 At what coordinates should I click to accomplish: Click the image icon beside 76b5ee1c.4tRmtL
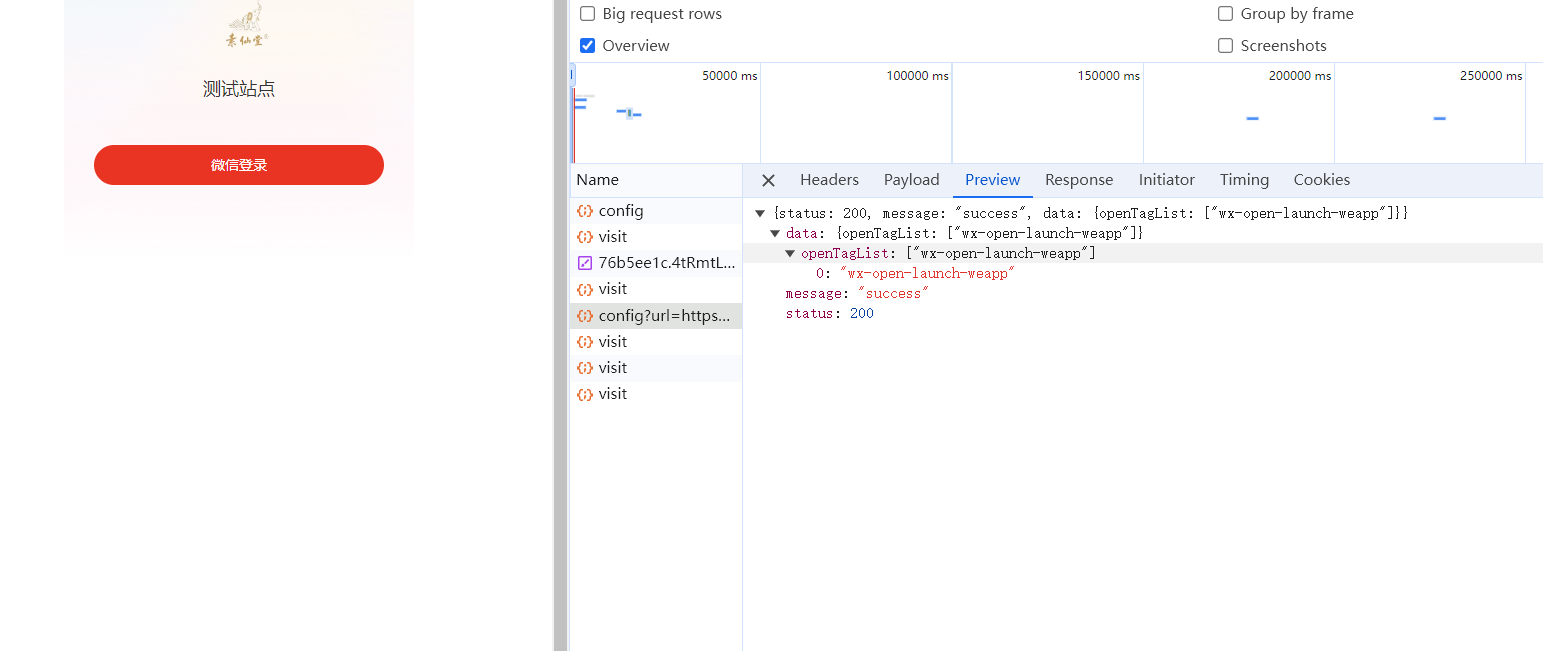585,263
